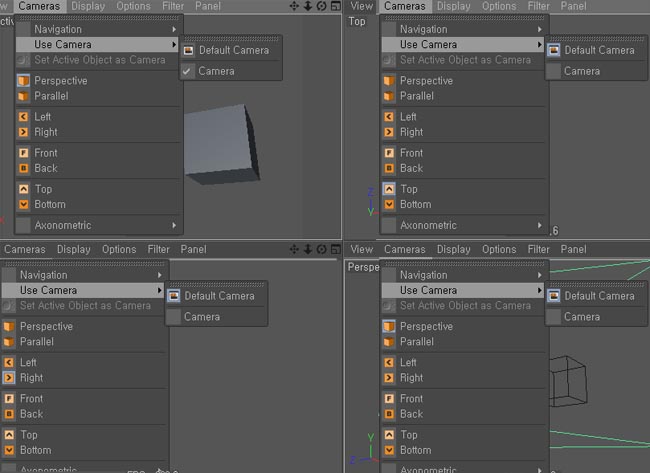Click Back view icon in lower-right viewport menu
The image size is (650, 473).
pos(389,414)
